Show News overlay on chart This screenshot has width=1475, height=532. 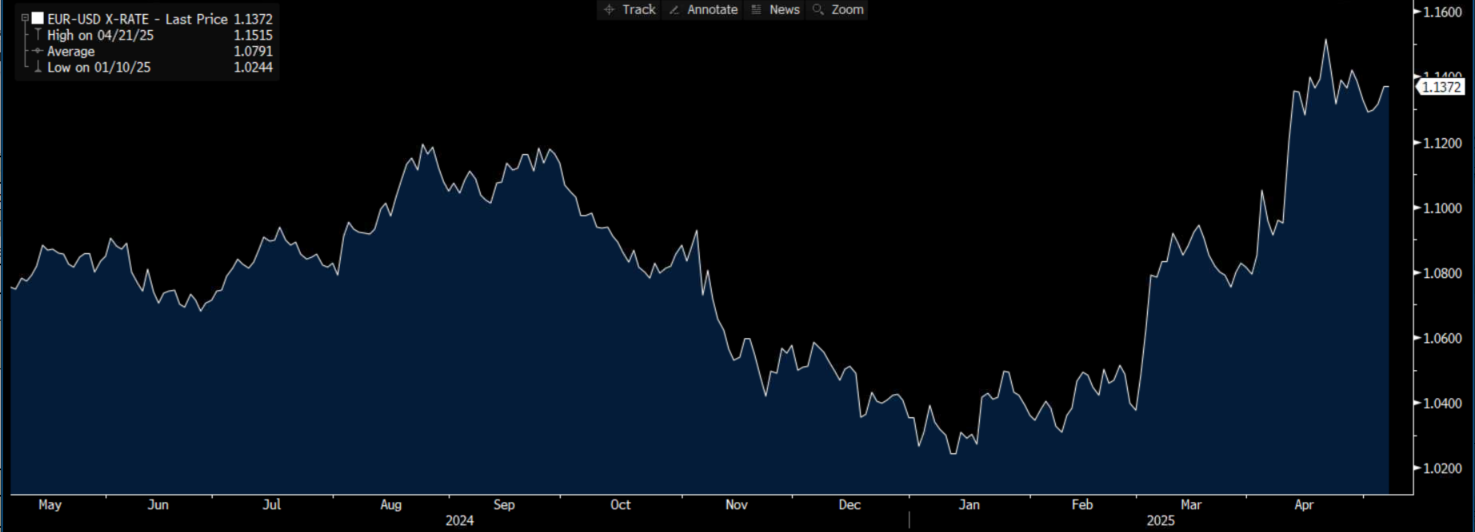pos(775,9)
